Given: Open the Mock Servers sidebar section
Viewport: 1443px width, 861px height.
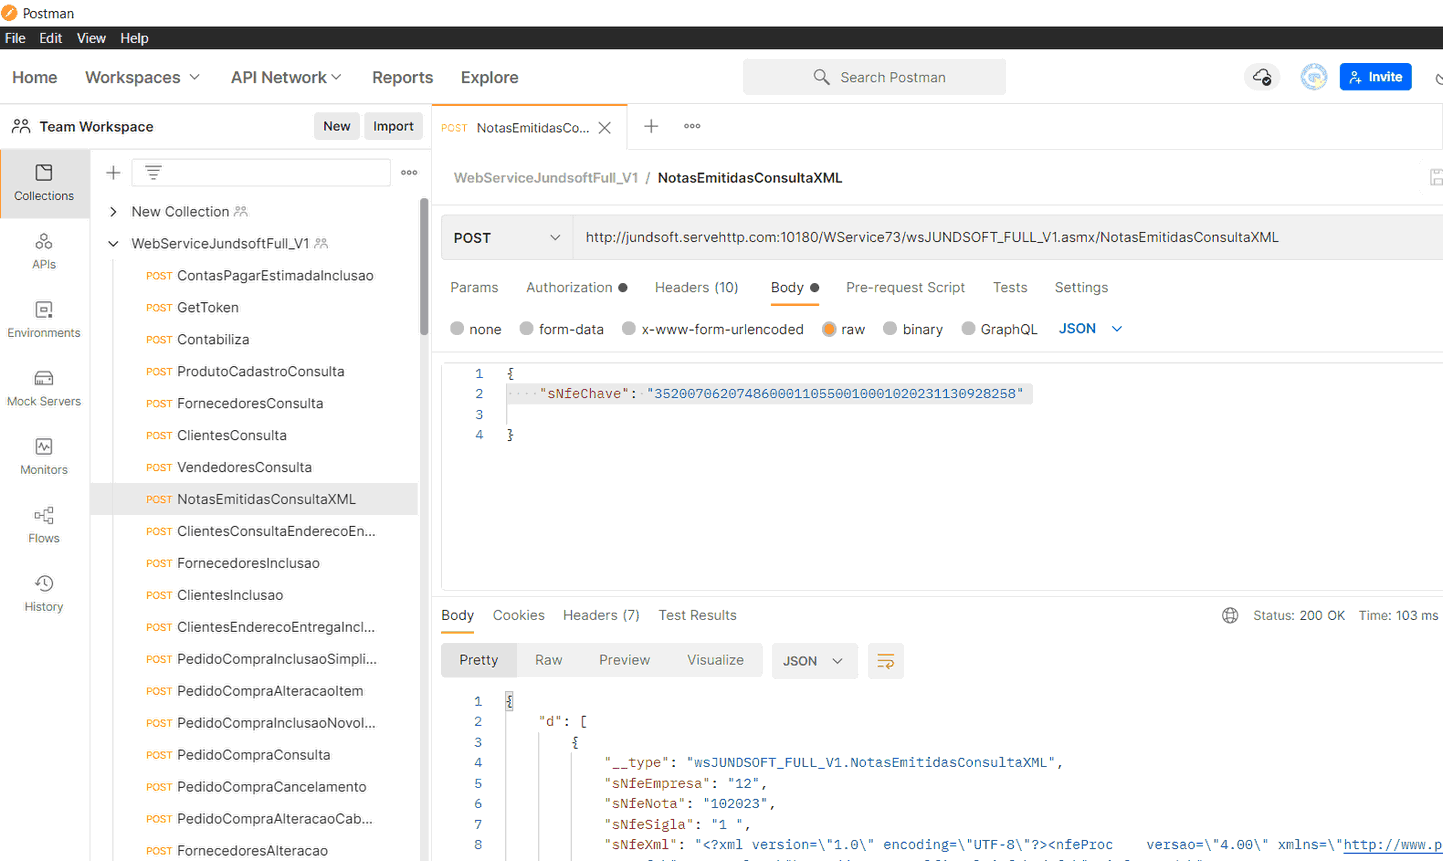Looking at the screenshot, I should pyautogui.click(x=44, y=388).
